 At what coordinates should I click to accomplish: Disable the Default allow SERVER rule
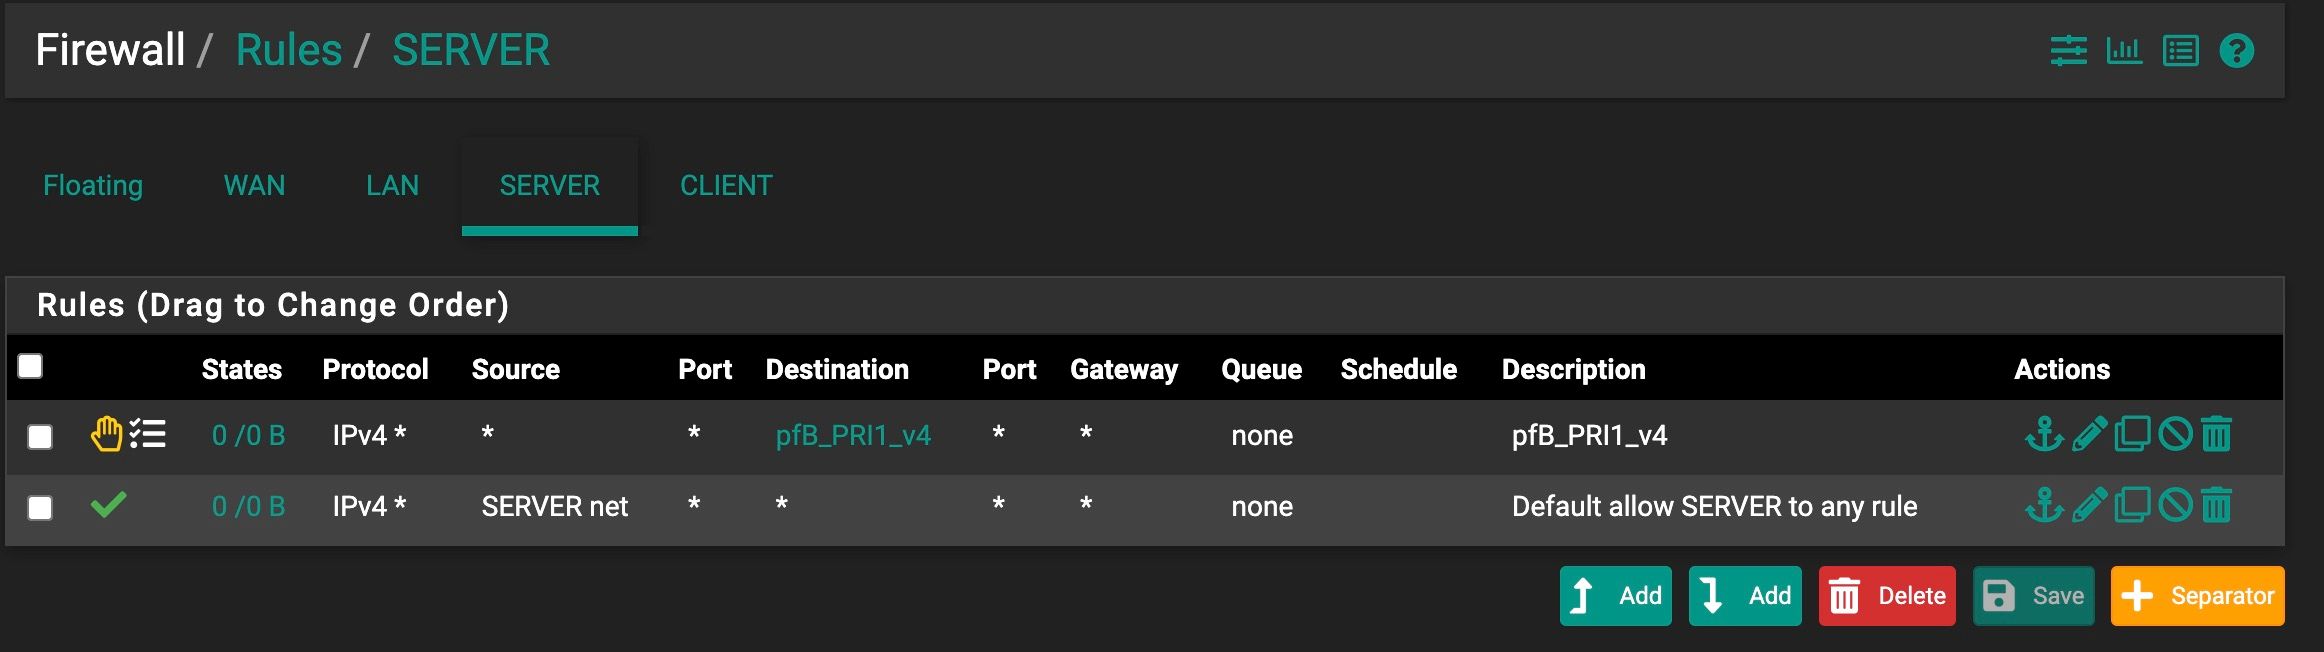tap(2175, 505)
